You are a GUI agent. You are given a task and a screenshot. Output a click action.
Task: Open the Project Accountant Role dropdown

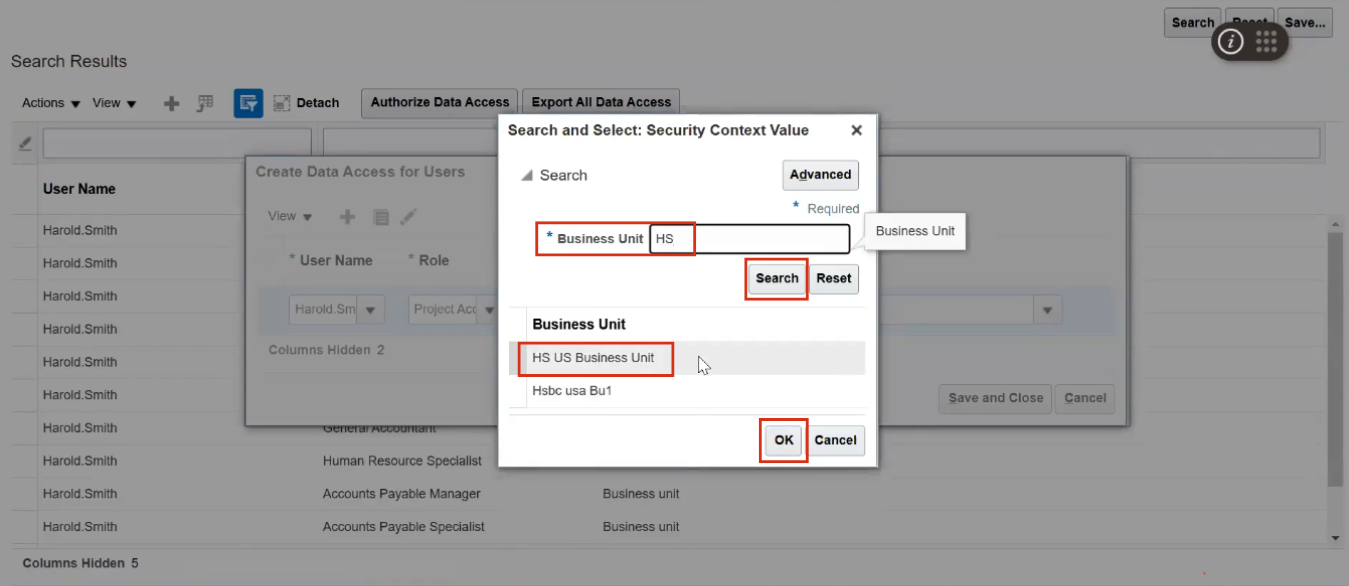pyautogui.click(x=489, y=309)
